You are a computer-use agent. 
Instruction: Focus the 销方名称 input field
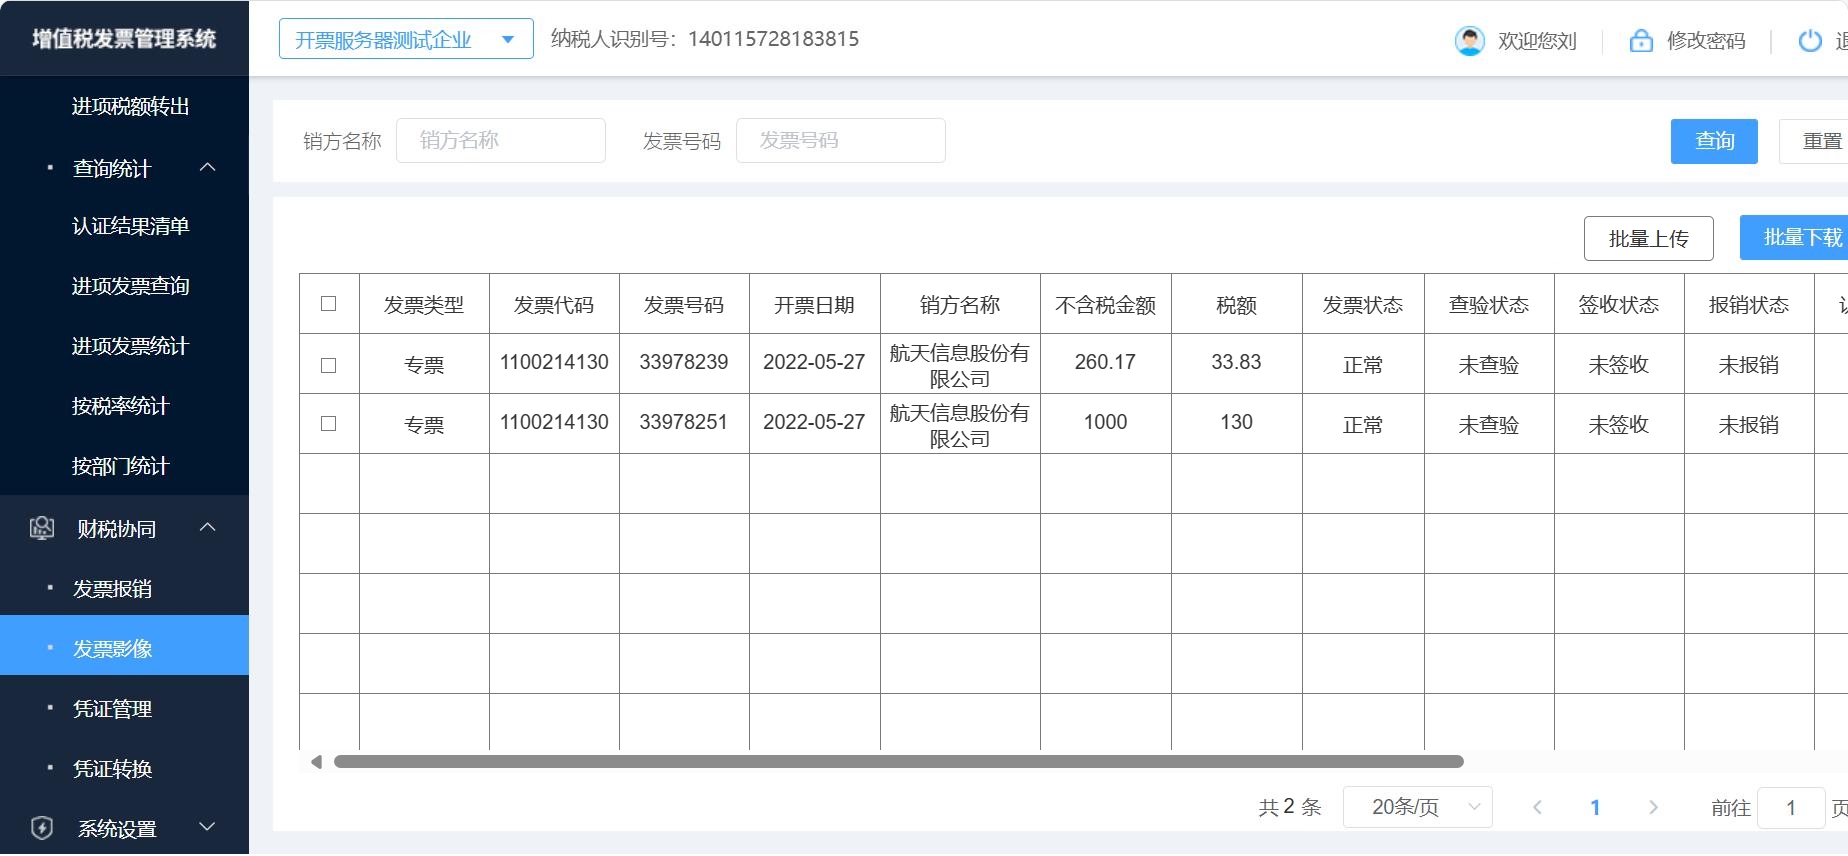(x=501, y=140)
